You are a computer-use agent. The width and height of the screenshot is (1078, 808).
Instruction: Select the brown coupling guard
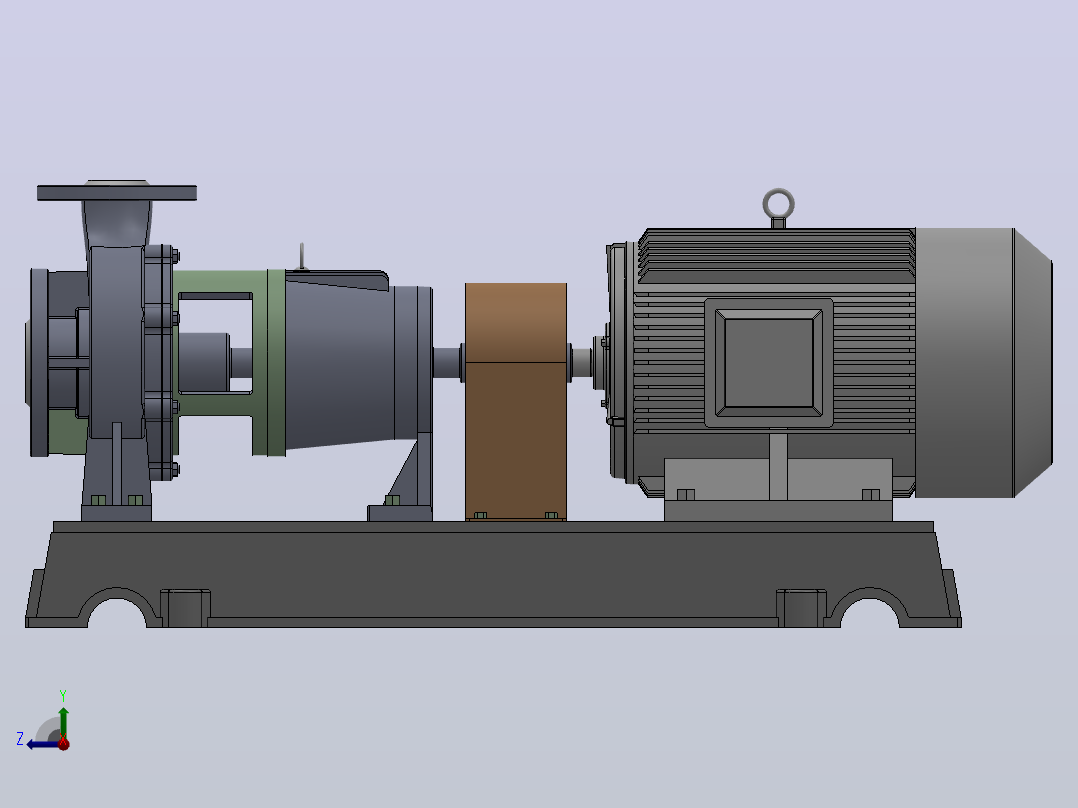coord(516,402)
